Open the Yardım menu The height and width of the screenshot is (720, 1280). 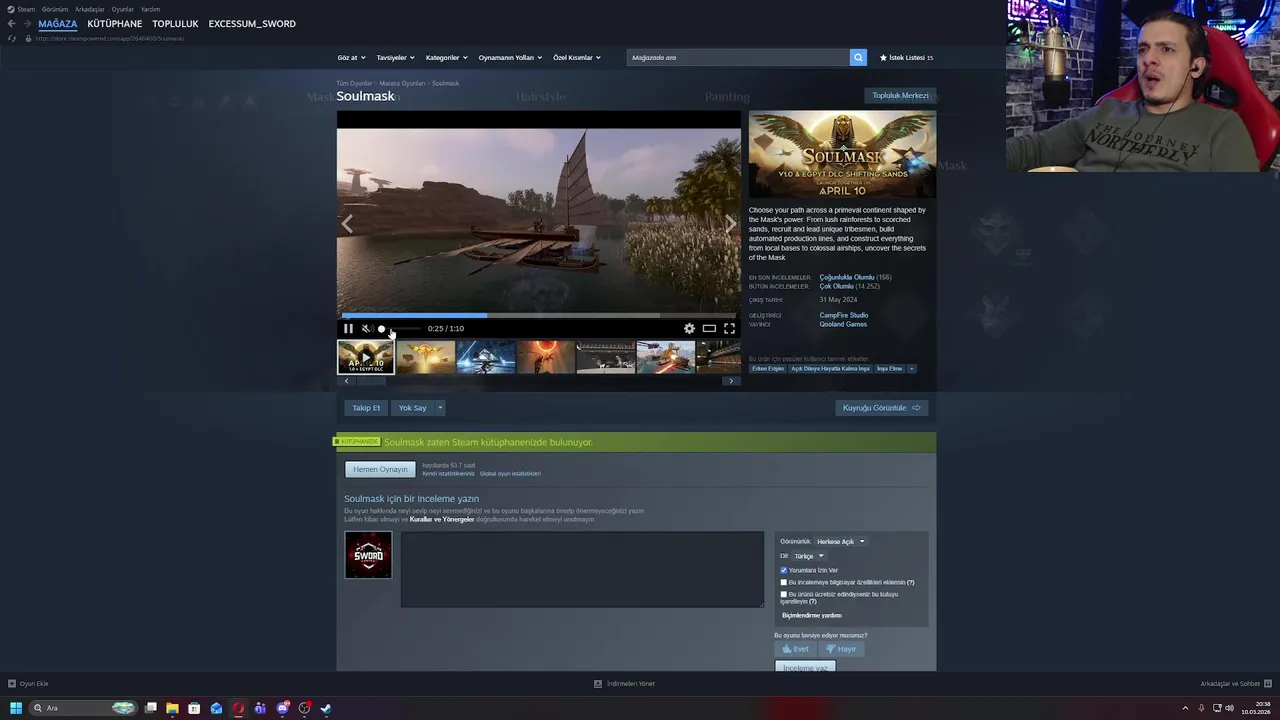tap(150, 9)
